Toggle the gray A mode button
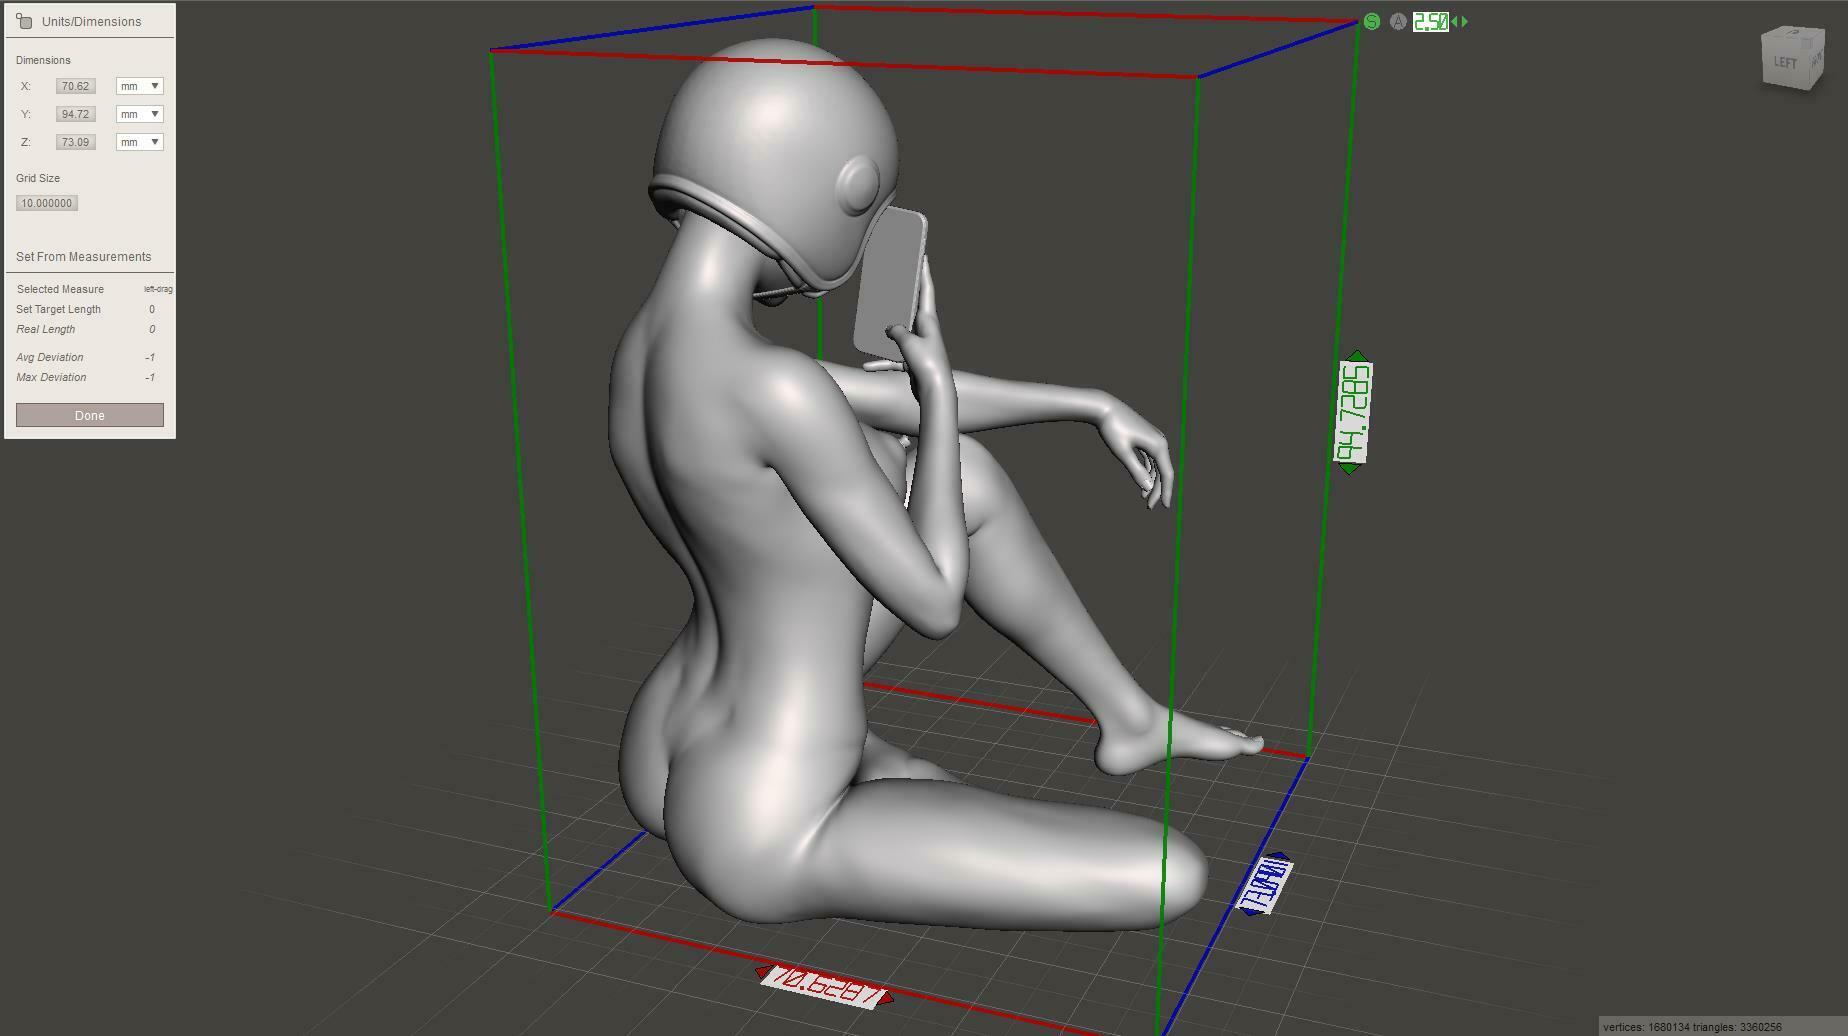 coord(1398,21)
